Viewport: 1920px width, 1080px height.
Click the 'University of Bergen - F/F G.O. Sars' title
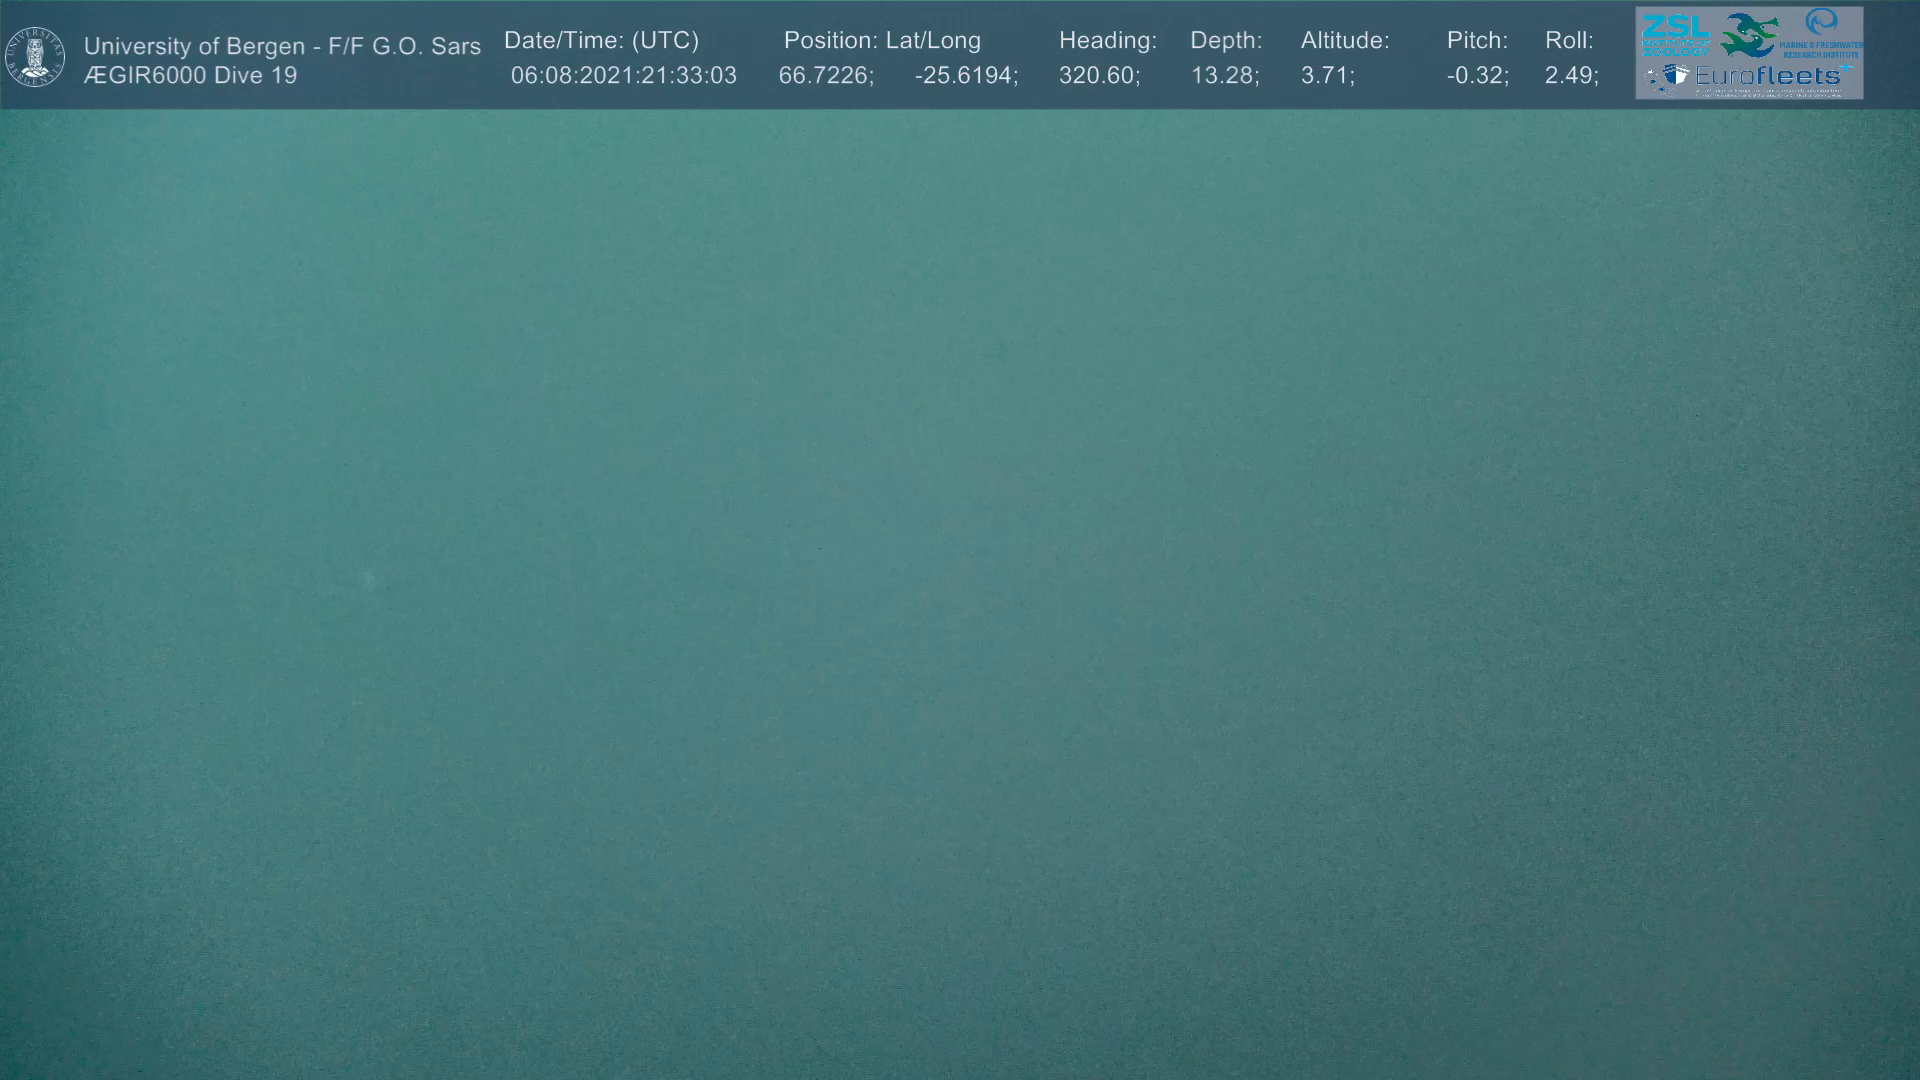[282, 46]
